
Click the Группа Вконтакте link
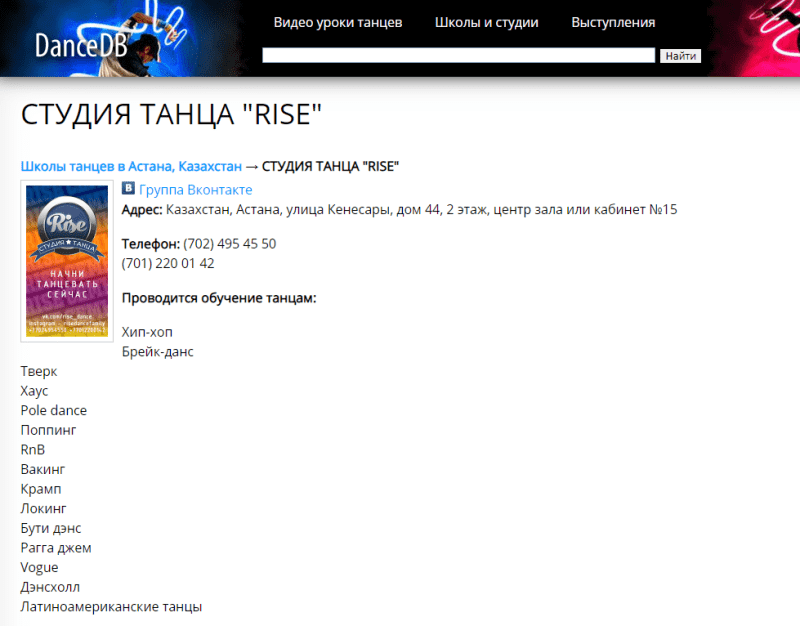195,189
